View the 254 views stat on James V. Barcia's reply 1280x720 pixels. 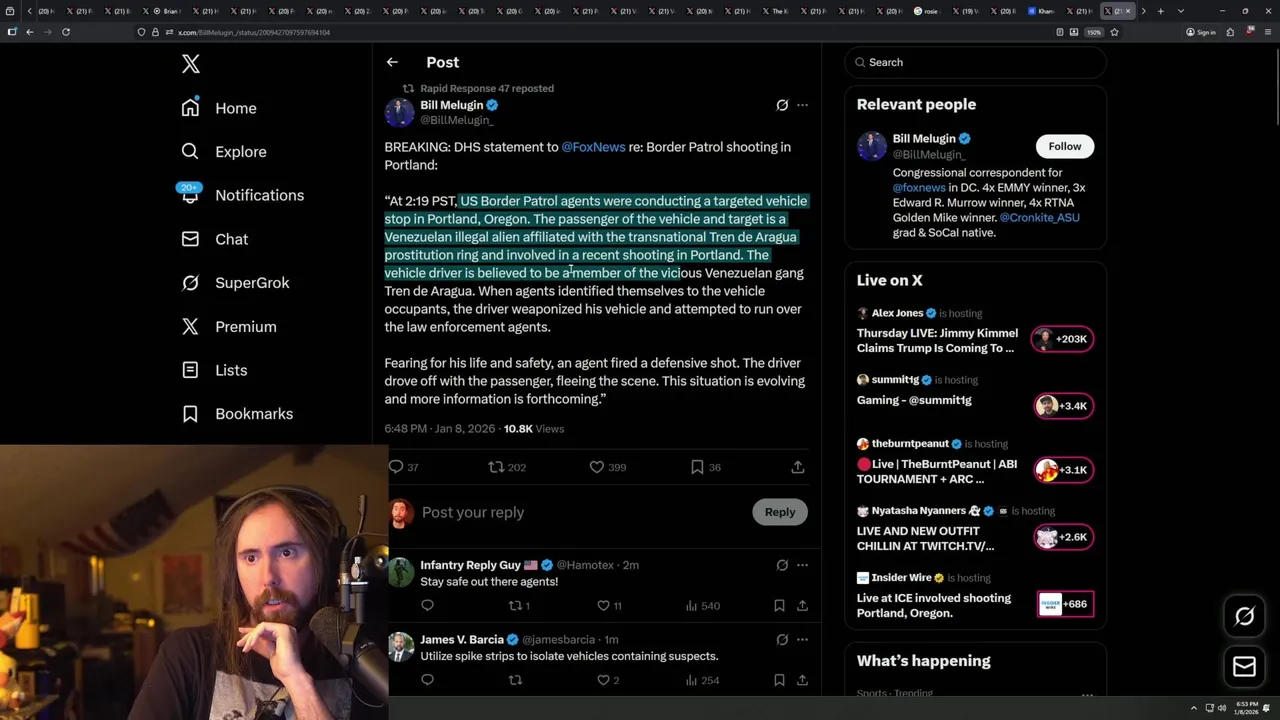[703, 680]
